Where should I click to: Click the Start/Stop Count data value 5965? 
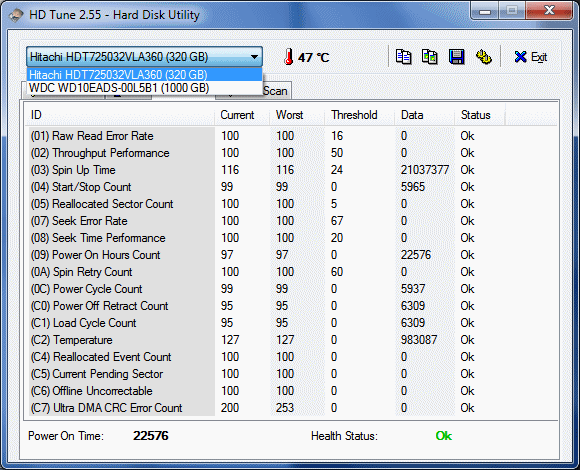coord(413,187)
